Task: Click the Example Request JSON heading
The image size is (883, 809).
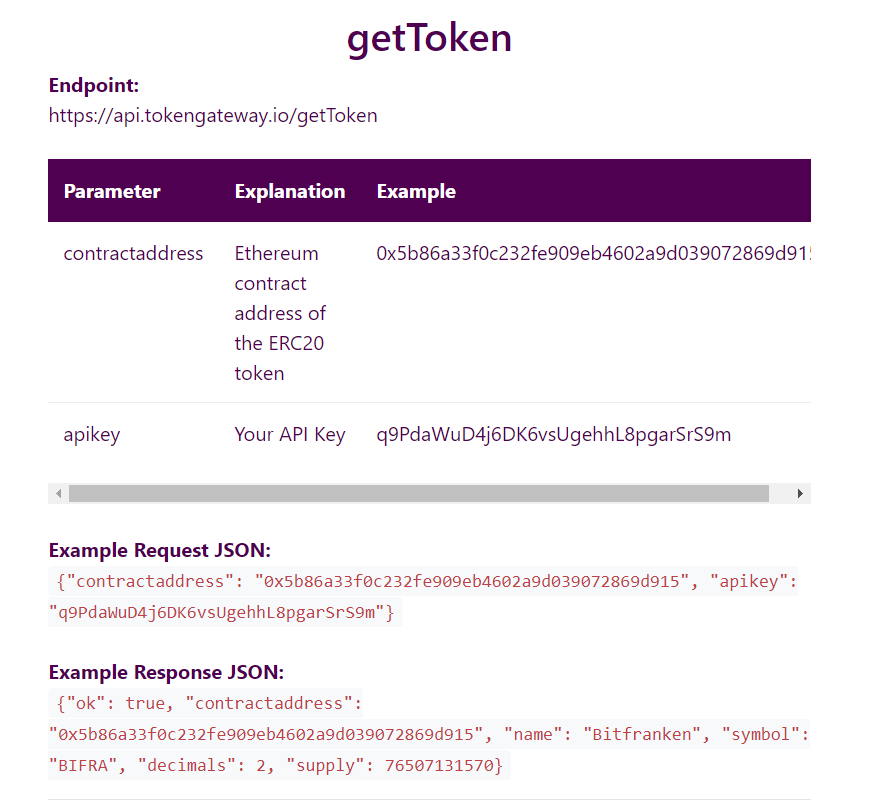Action: coord(160,550)
